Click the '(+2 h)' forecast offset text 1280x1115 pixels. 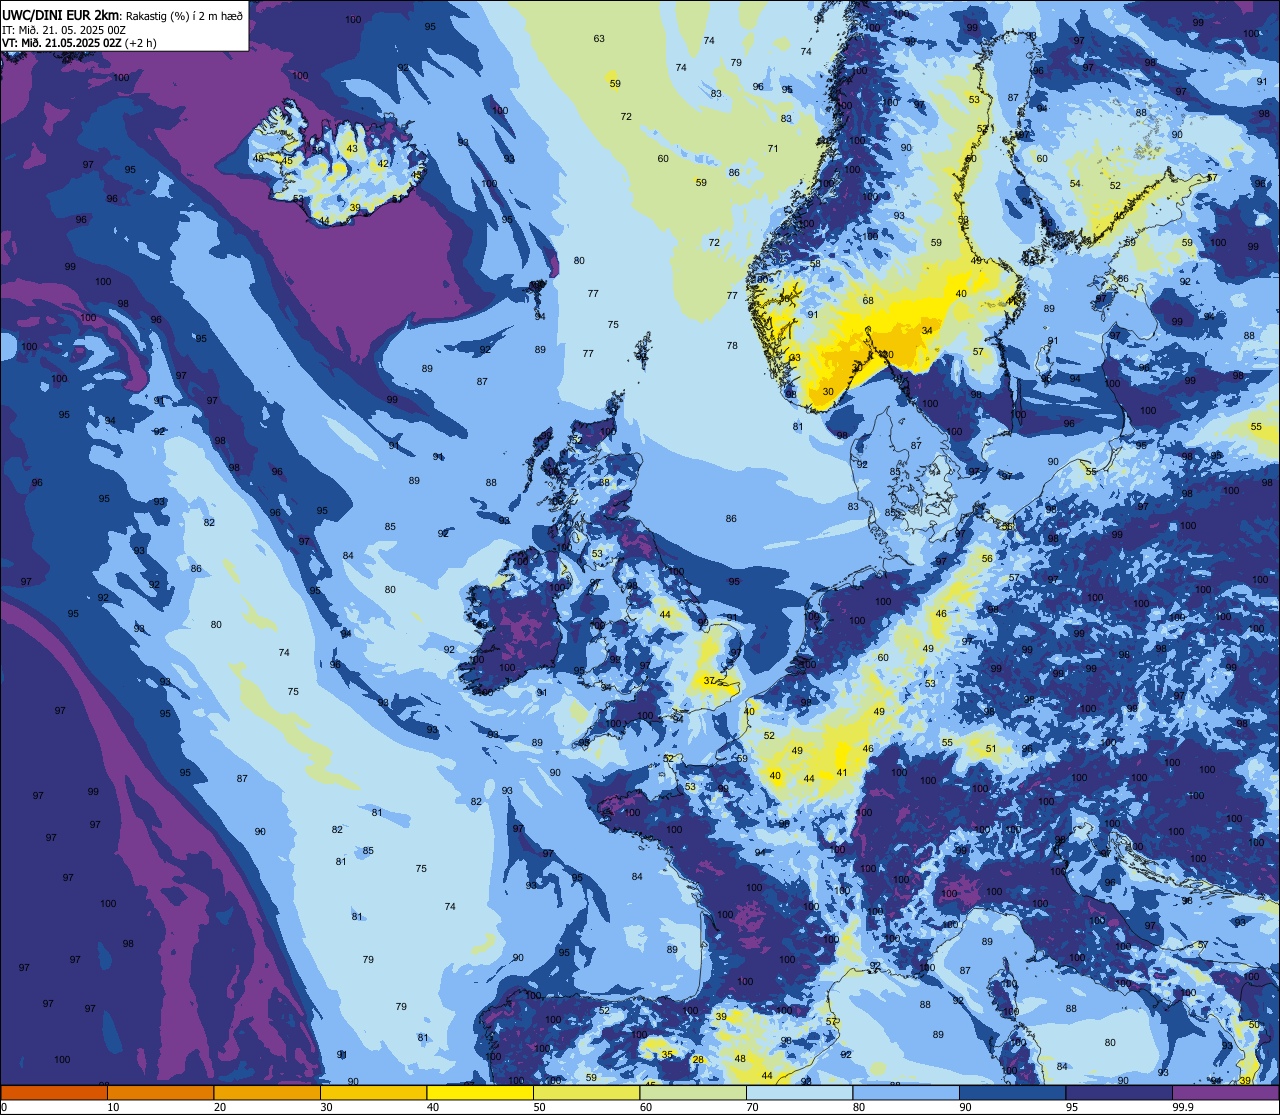[141, 42]
